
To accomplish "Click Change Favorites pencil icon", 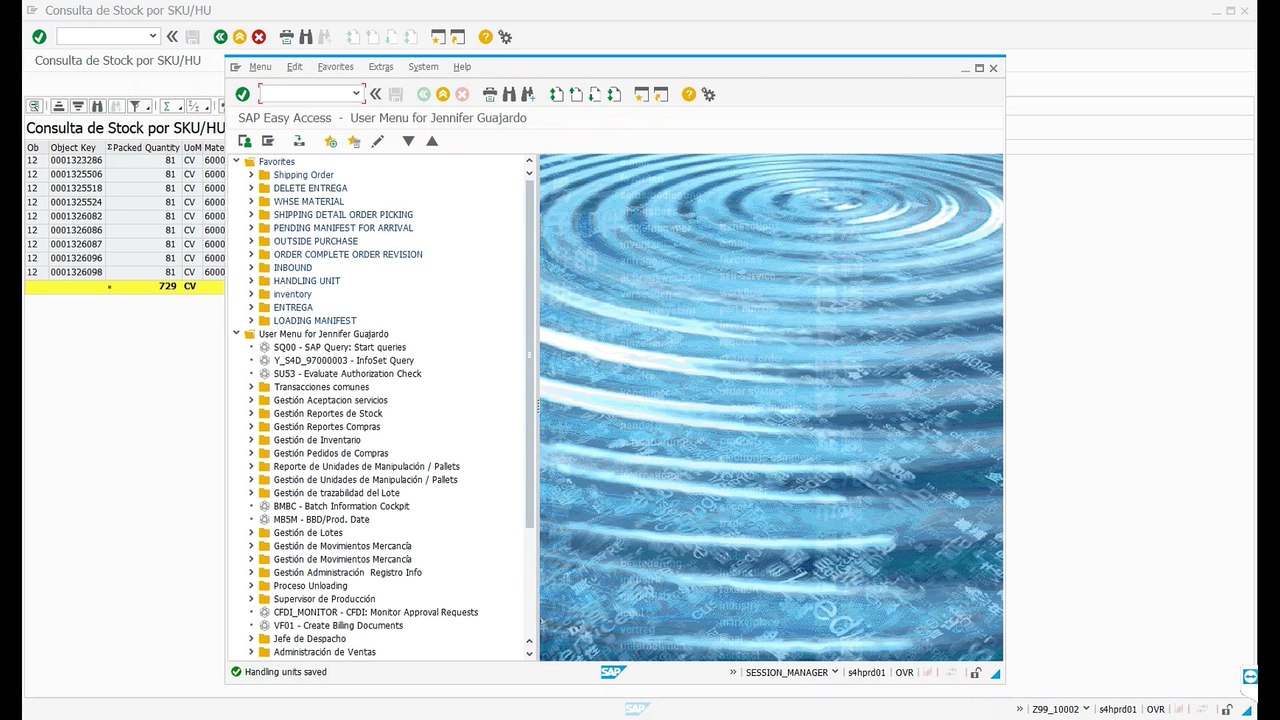I will pyautogui.click(x=377, y=142).
